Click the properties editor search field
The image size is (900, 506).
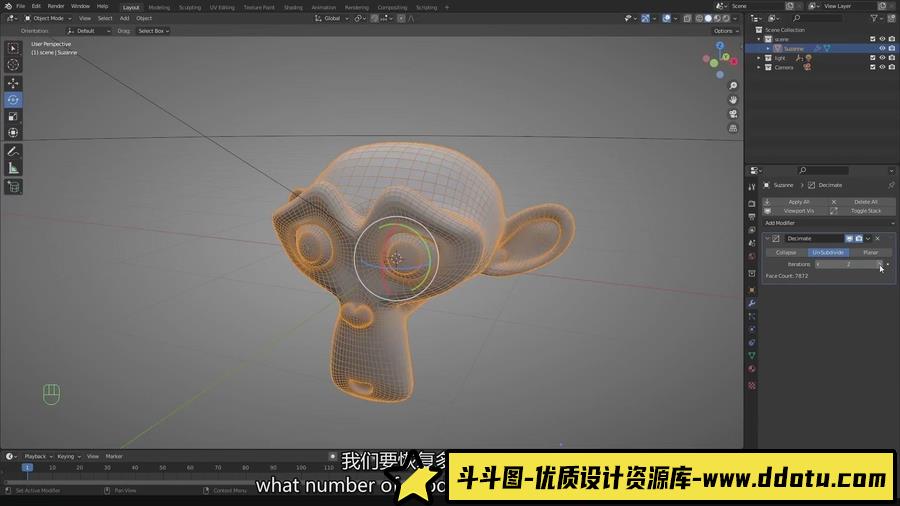[x=823, y=170]
